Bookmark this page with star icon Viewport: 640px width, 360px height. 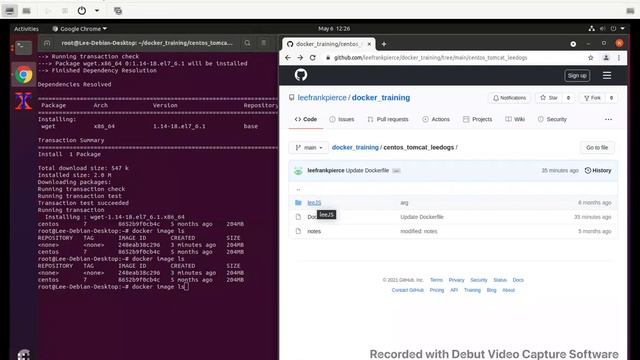591,58
